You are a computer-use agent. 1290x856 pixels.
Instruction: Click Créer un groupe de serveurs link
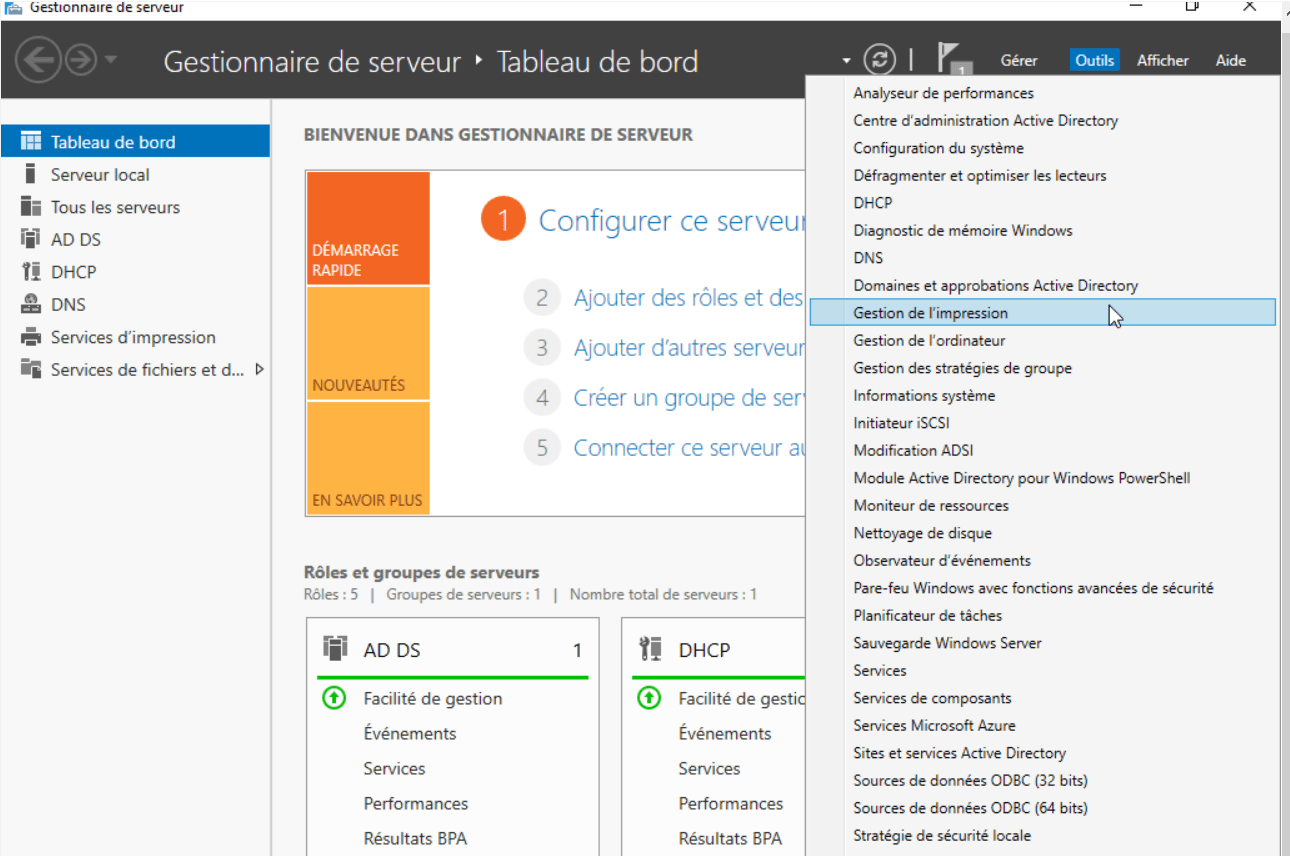(x=688, y=398)
